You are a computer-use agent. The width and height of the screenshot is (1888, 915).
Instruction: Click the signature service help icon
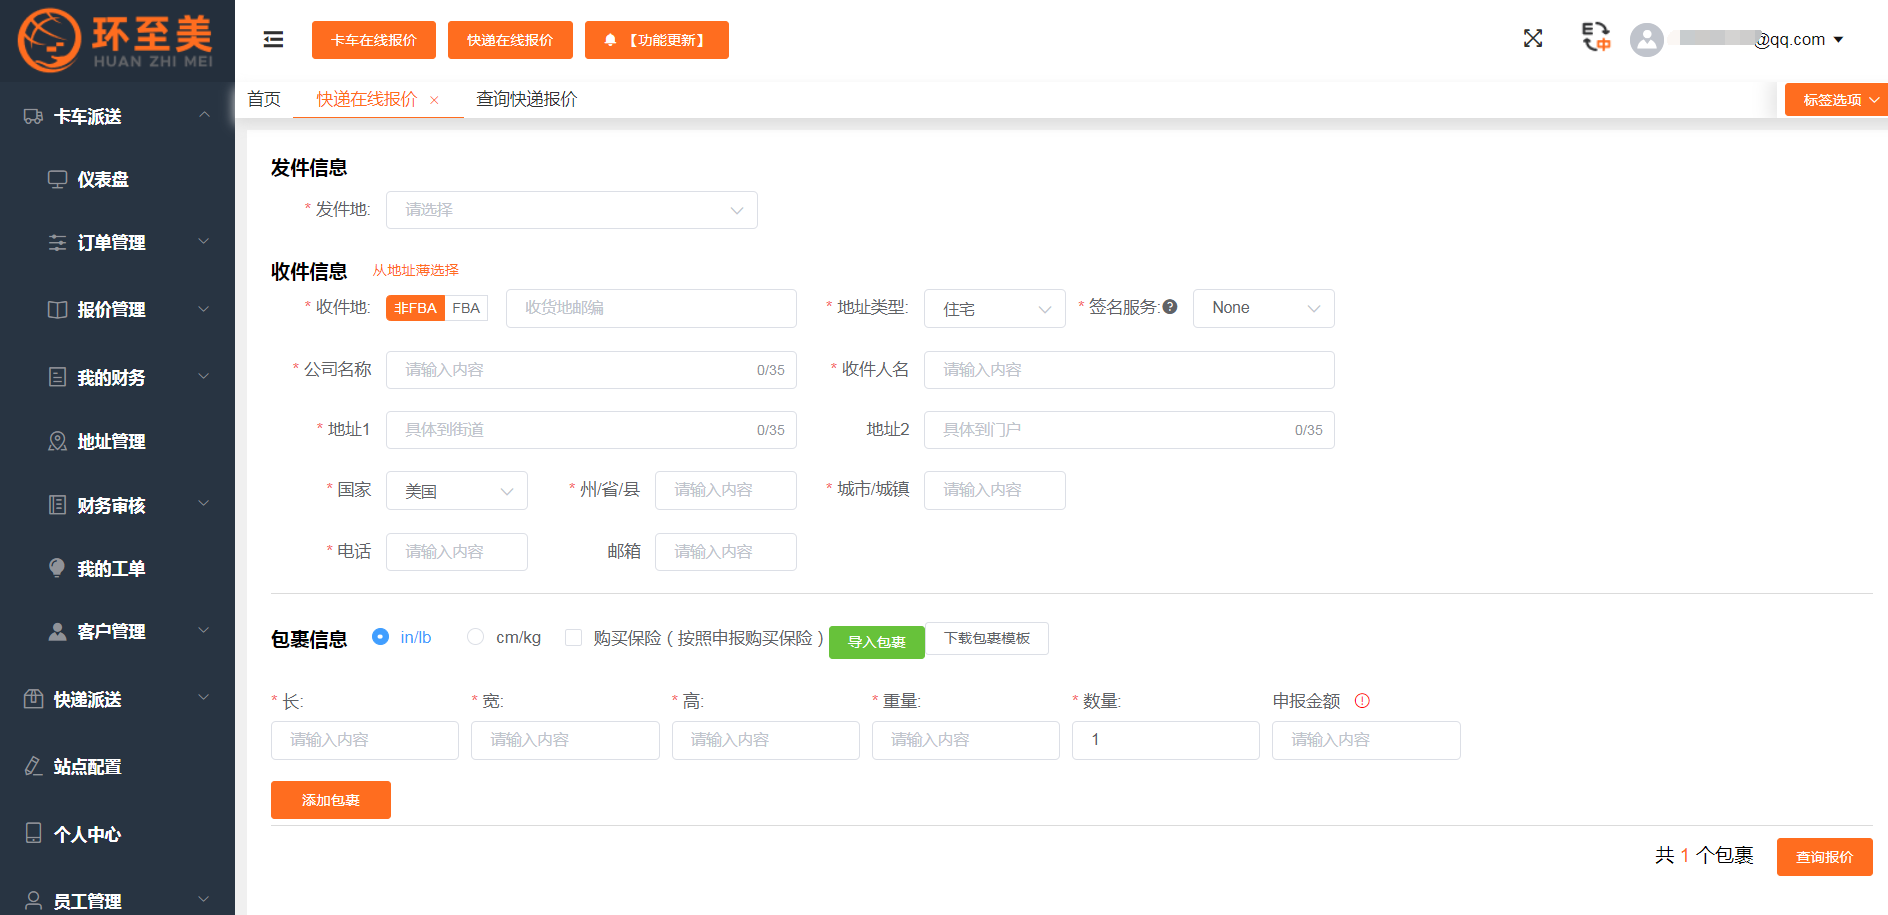(1170, 307)
